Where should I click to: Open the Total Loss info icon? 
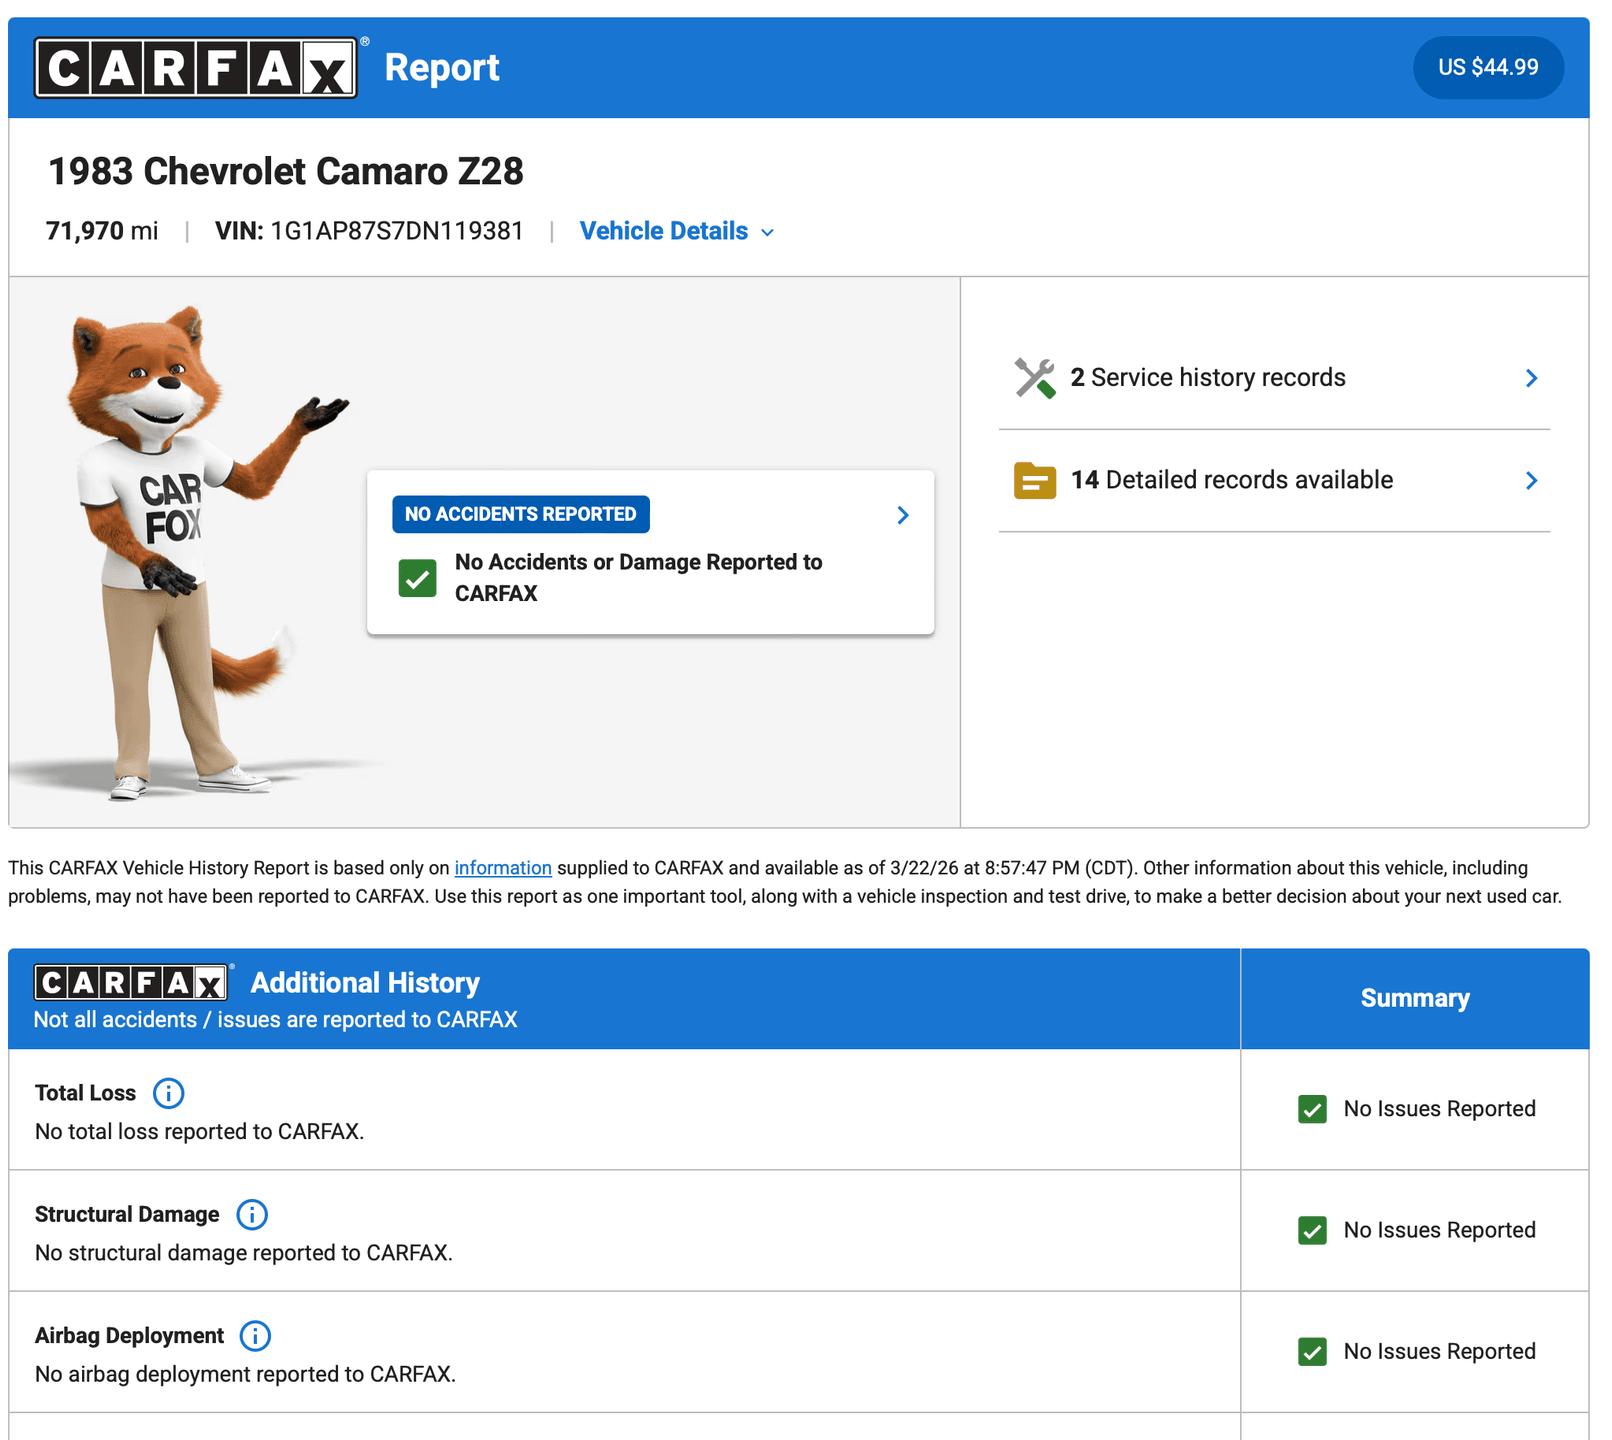click(168, 1093)
